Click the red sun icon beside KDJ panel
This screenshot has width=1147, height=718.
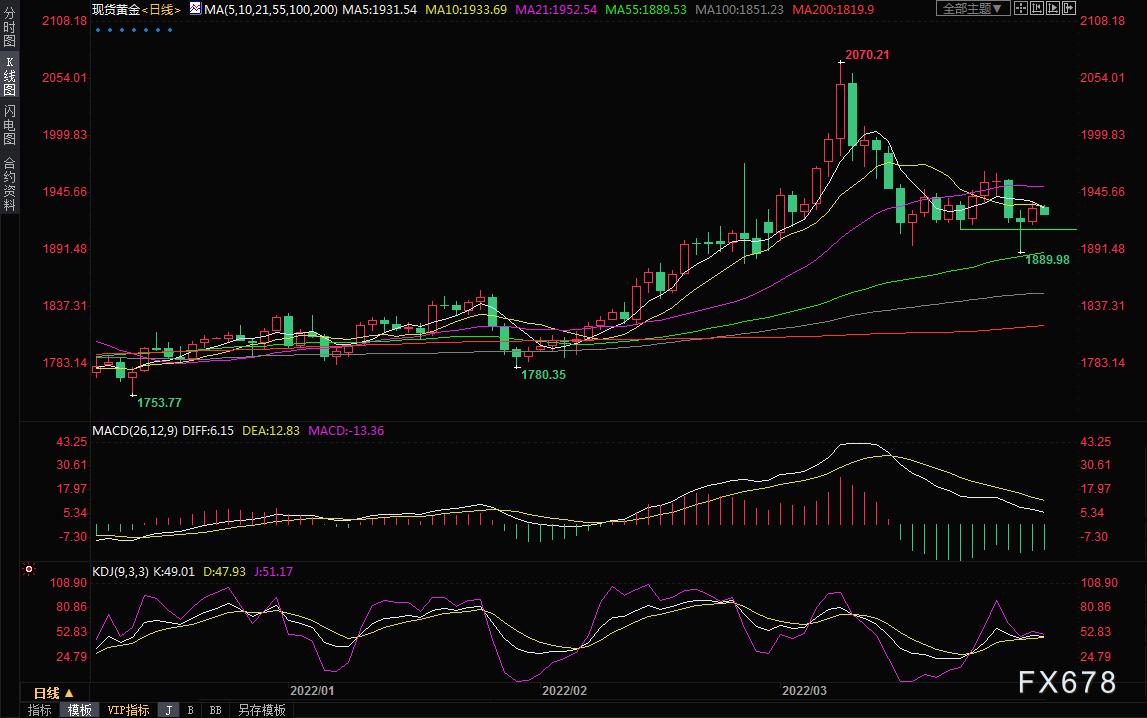click(x=29, y=569)
